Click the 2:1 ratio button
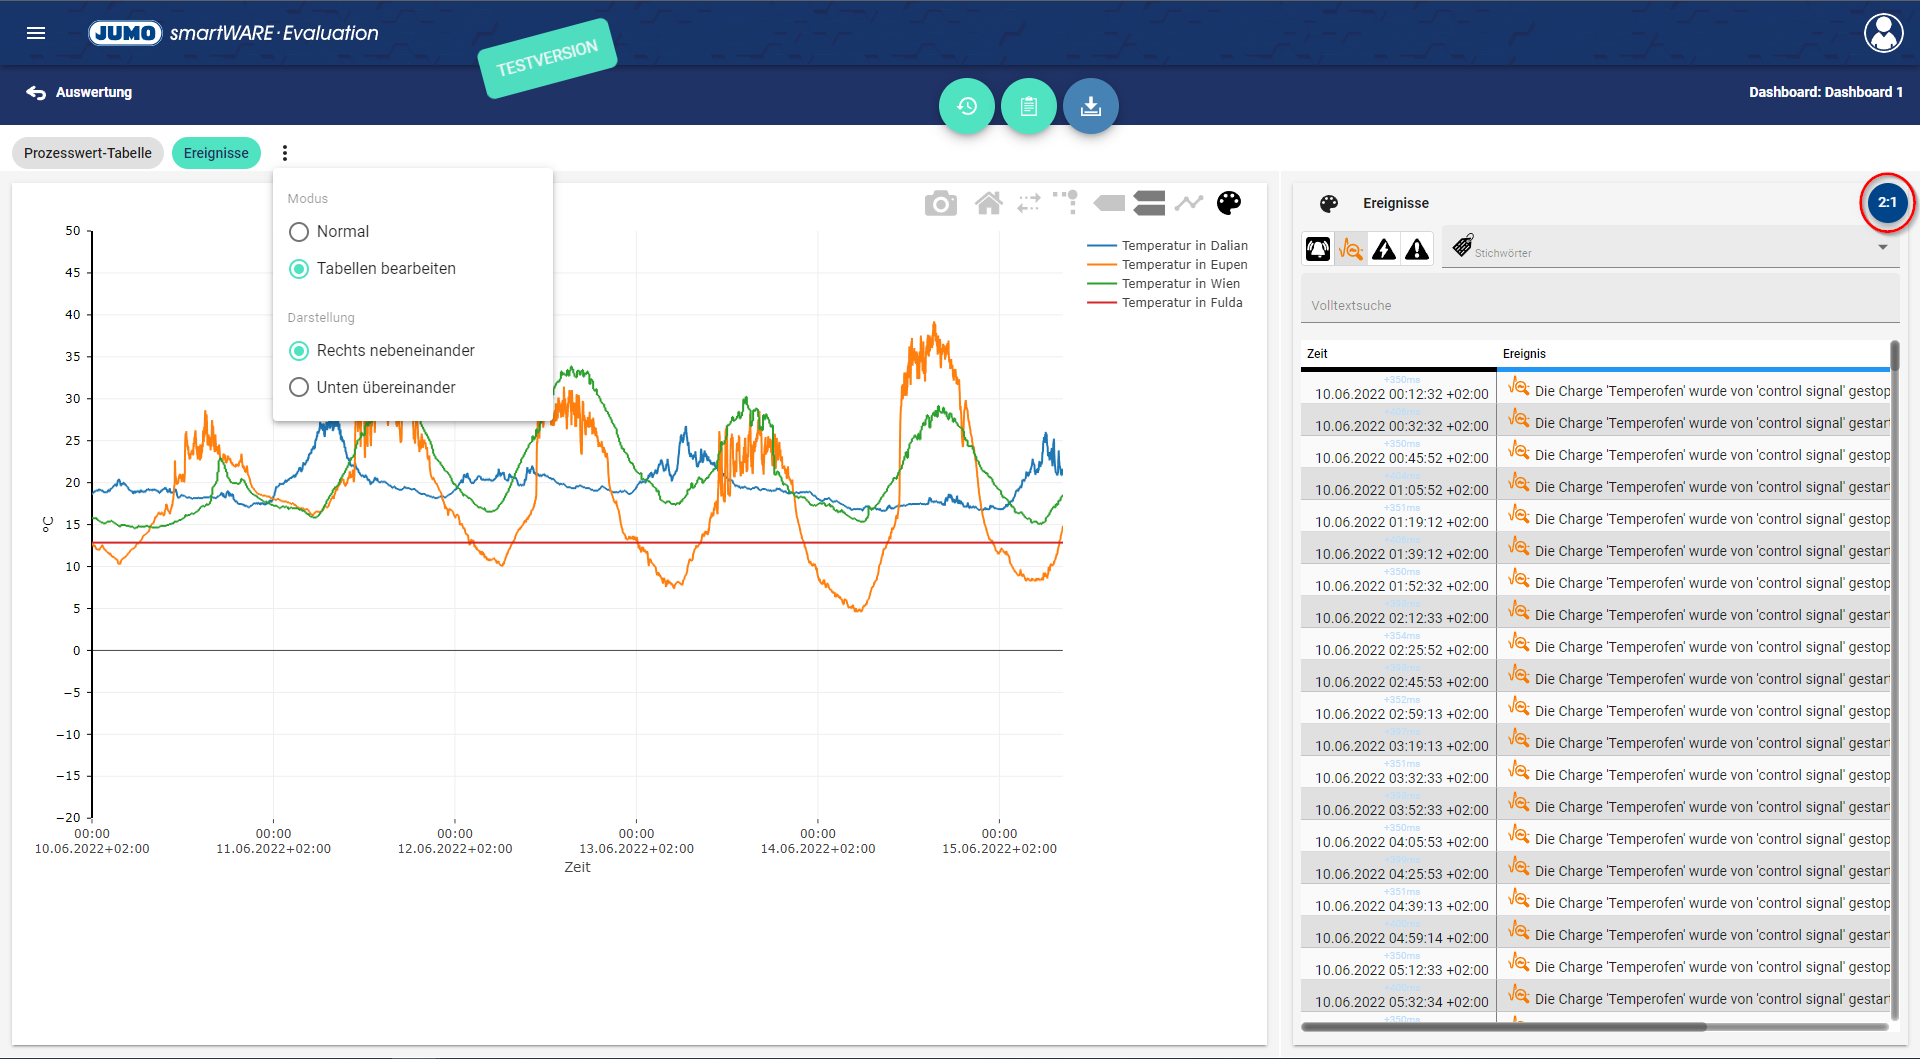The width and height of the screenshot is (1920, 1059). [x=1886, y=202]
